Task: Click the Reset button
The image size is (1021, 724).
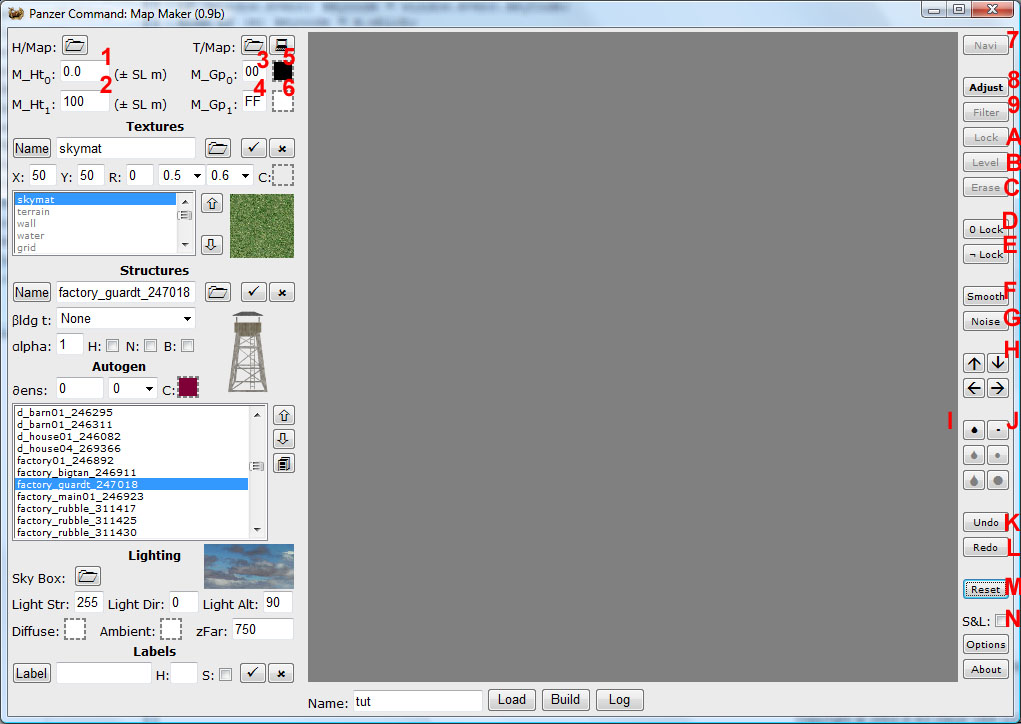Action: 986,589
